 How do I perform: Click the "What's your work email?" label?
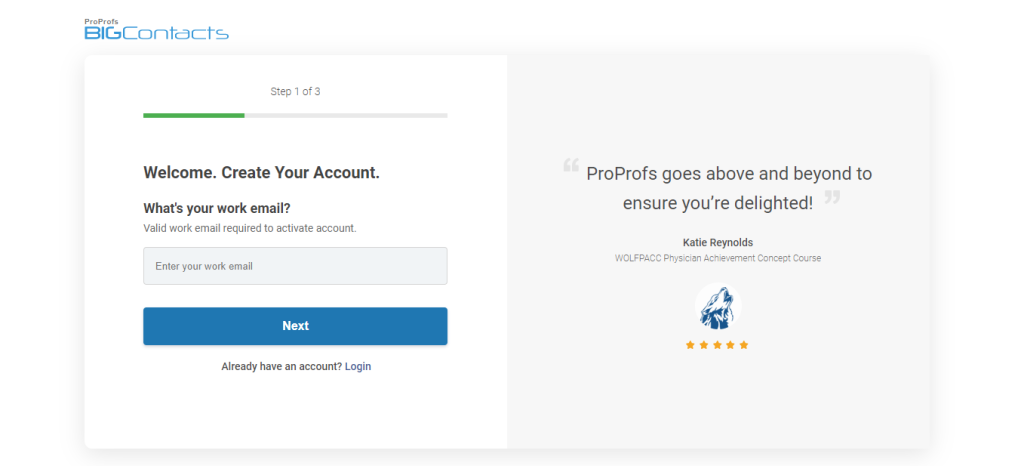tap(217, 209)
